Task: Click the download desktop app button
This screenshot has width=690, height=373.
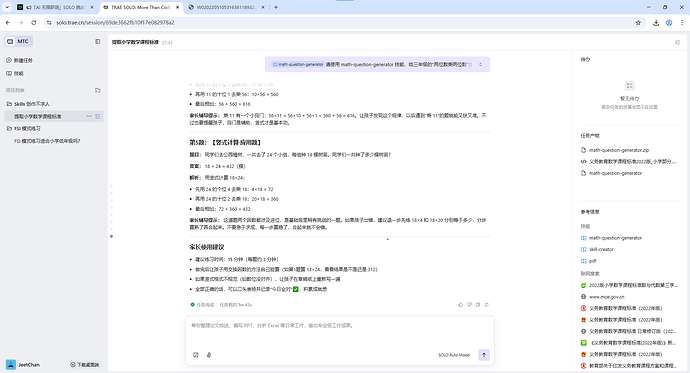Action: pos(85,365)
